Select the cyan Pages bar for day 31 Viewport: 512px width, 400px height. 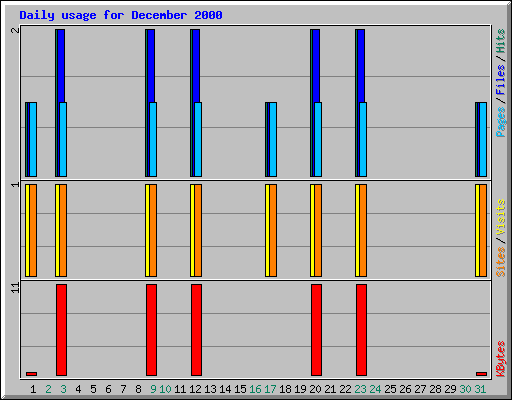point(483,139)
